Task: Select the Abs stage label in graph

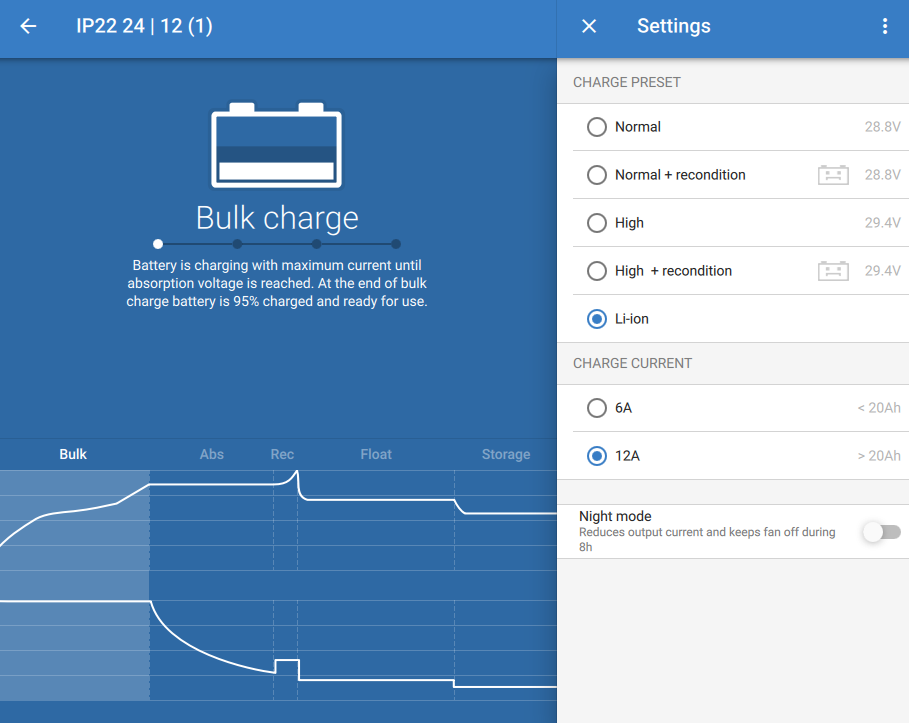Action: coord(212,454)
